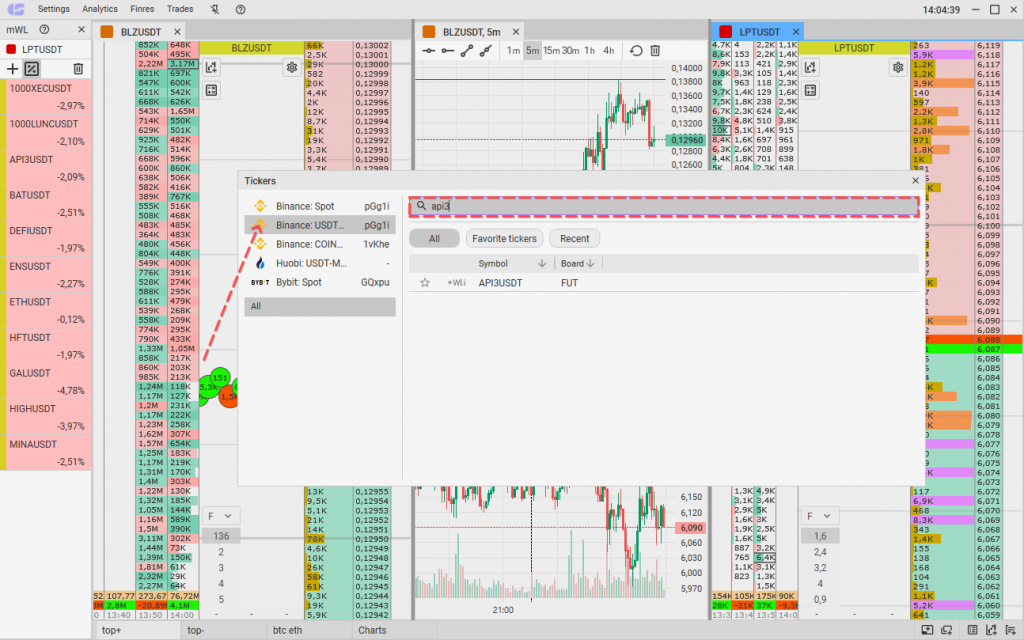Click the All exchanges row
The height and width of the screenshot is (640, 1024).
point(320,306)
